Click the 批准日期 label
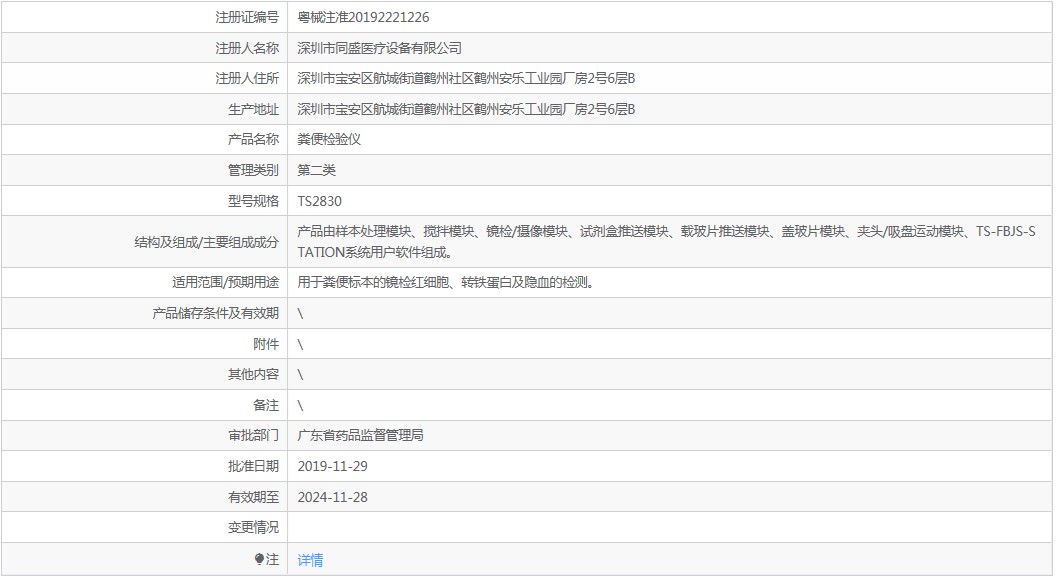This screenshot has height=578, width=1056. (x=253, y=467)
